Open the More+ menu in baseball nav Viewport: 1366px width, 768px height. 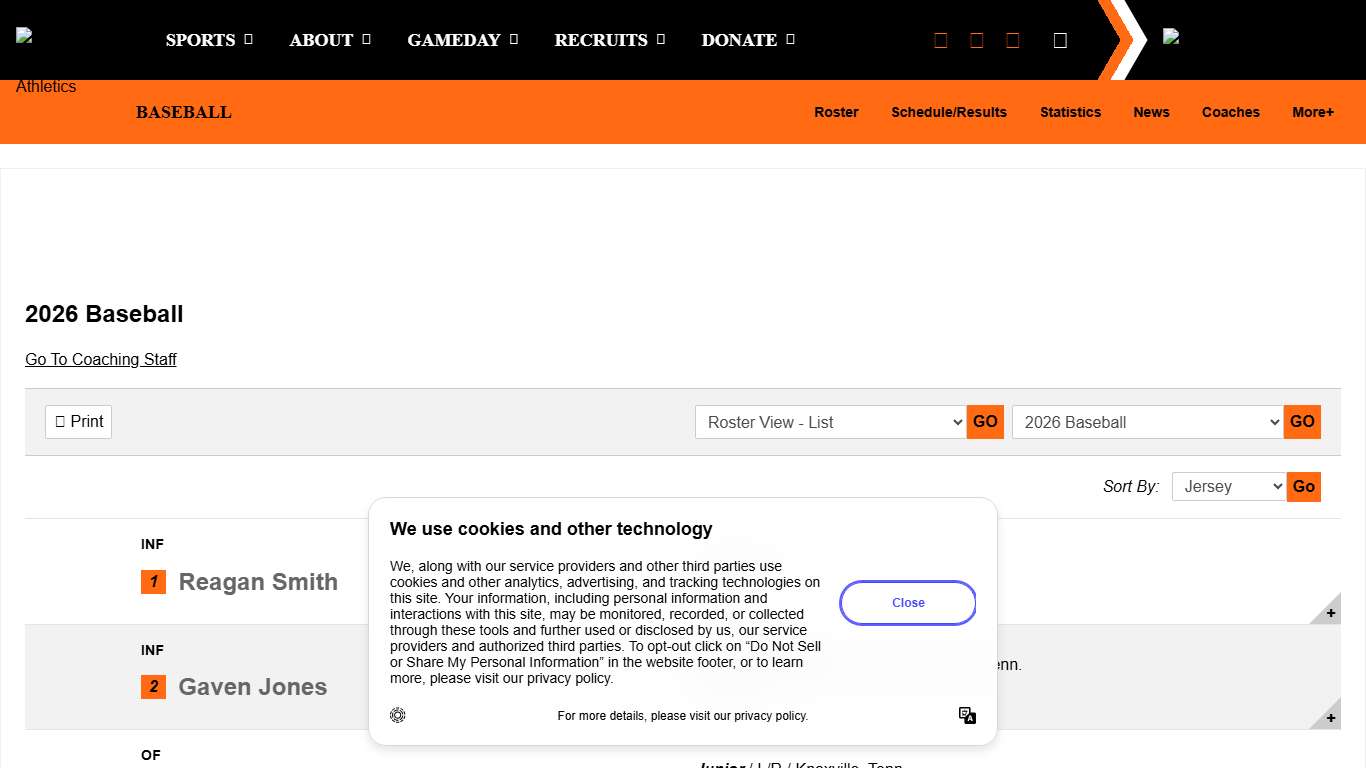[x=1312, y=112]
